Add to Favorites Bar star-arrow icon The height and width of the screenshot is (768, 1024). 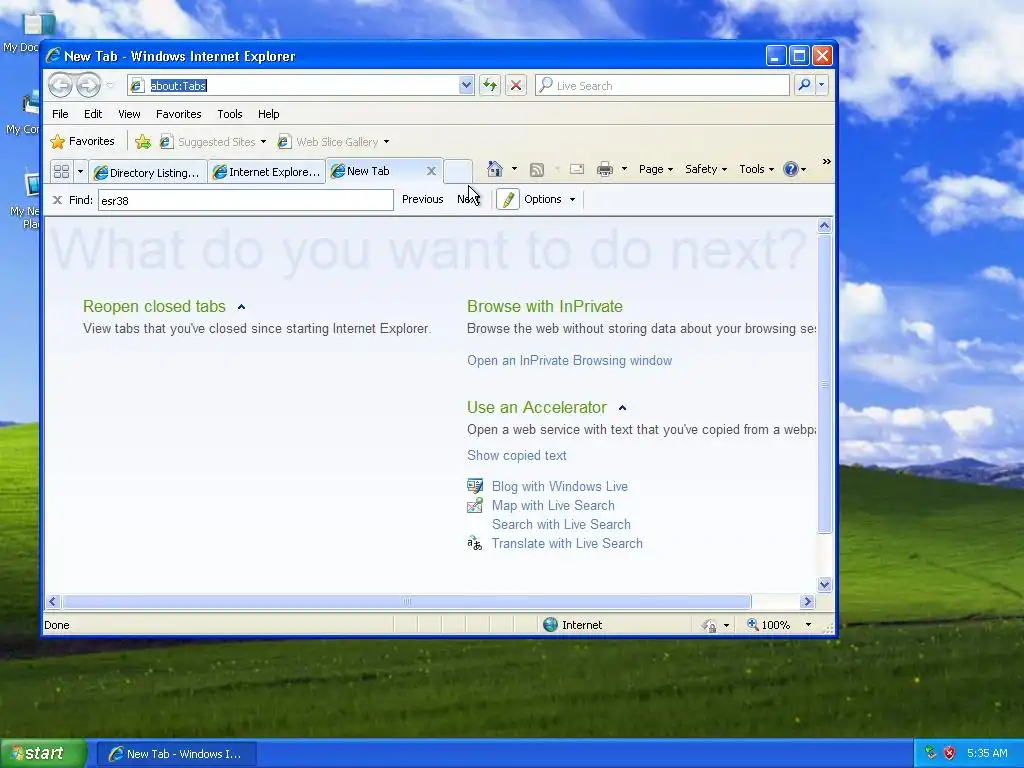point(142,141)
